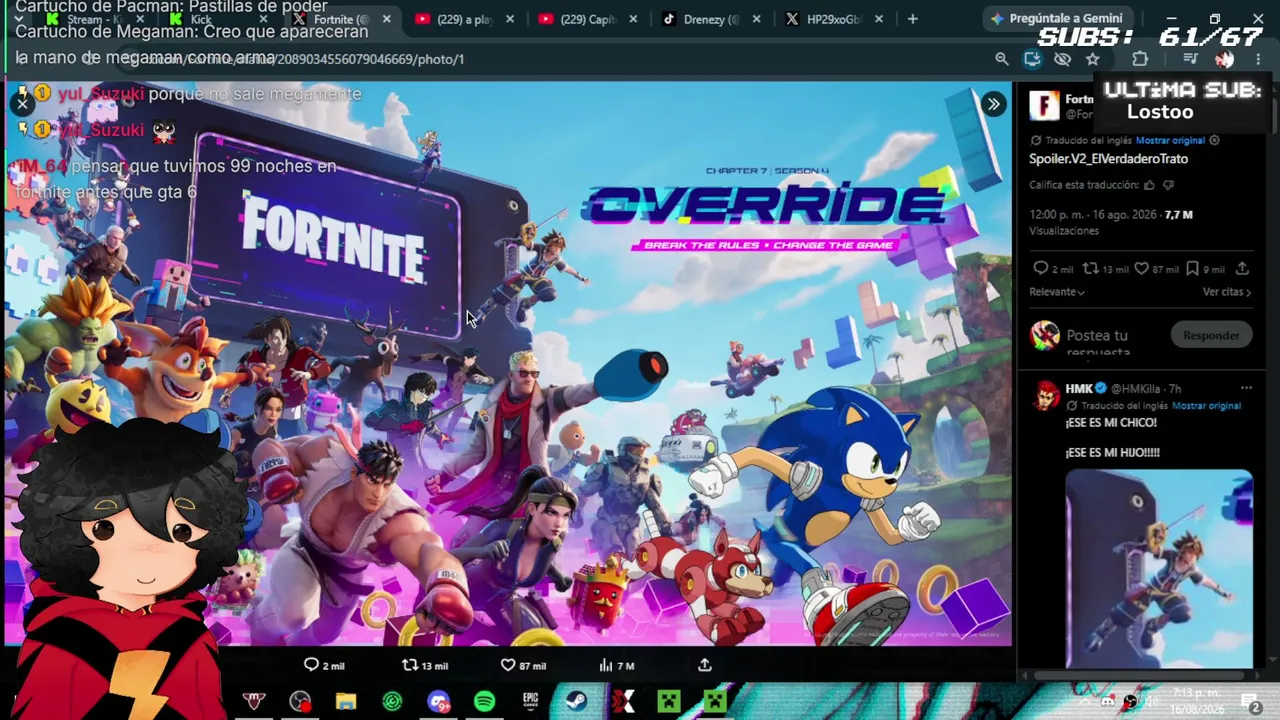Click the 'Responder' button
This screenshot has height=720, width=1280.
coord(1211,335)
